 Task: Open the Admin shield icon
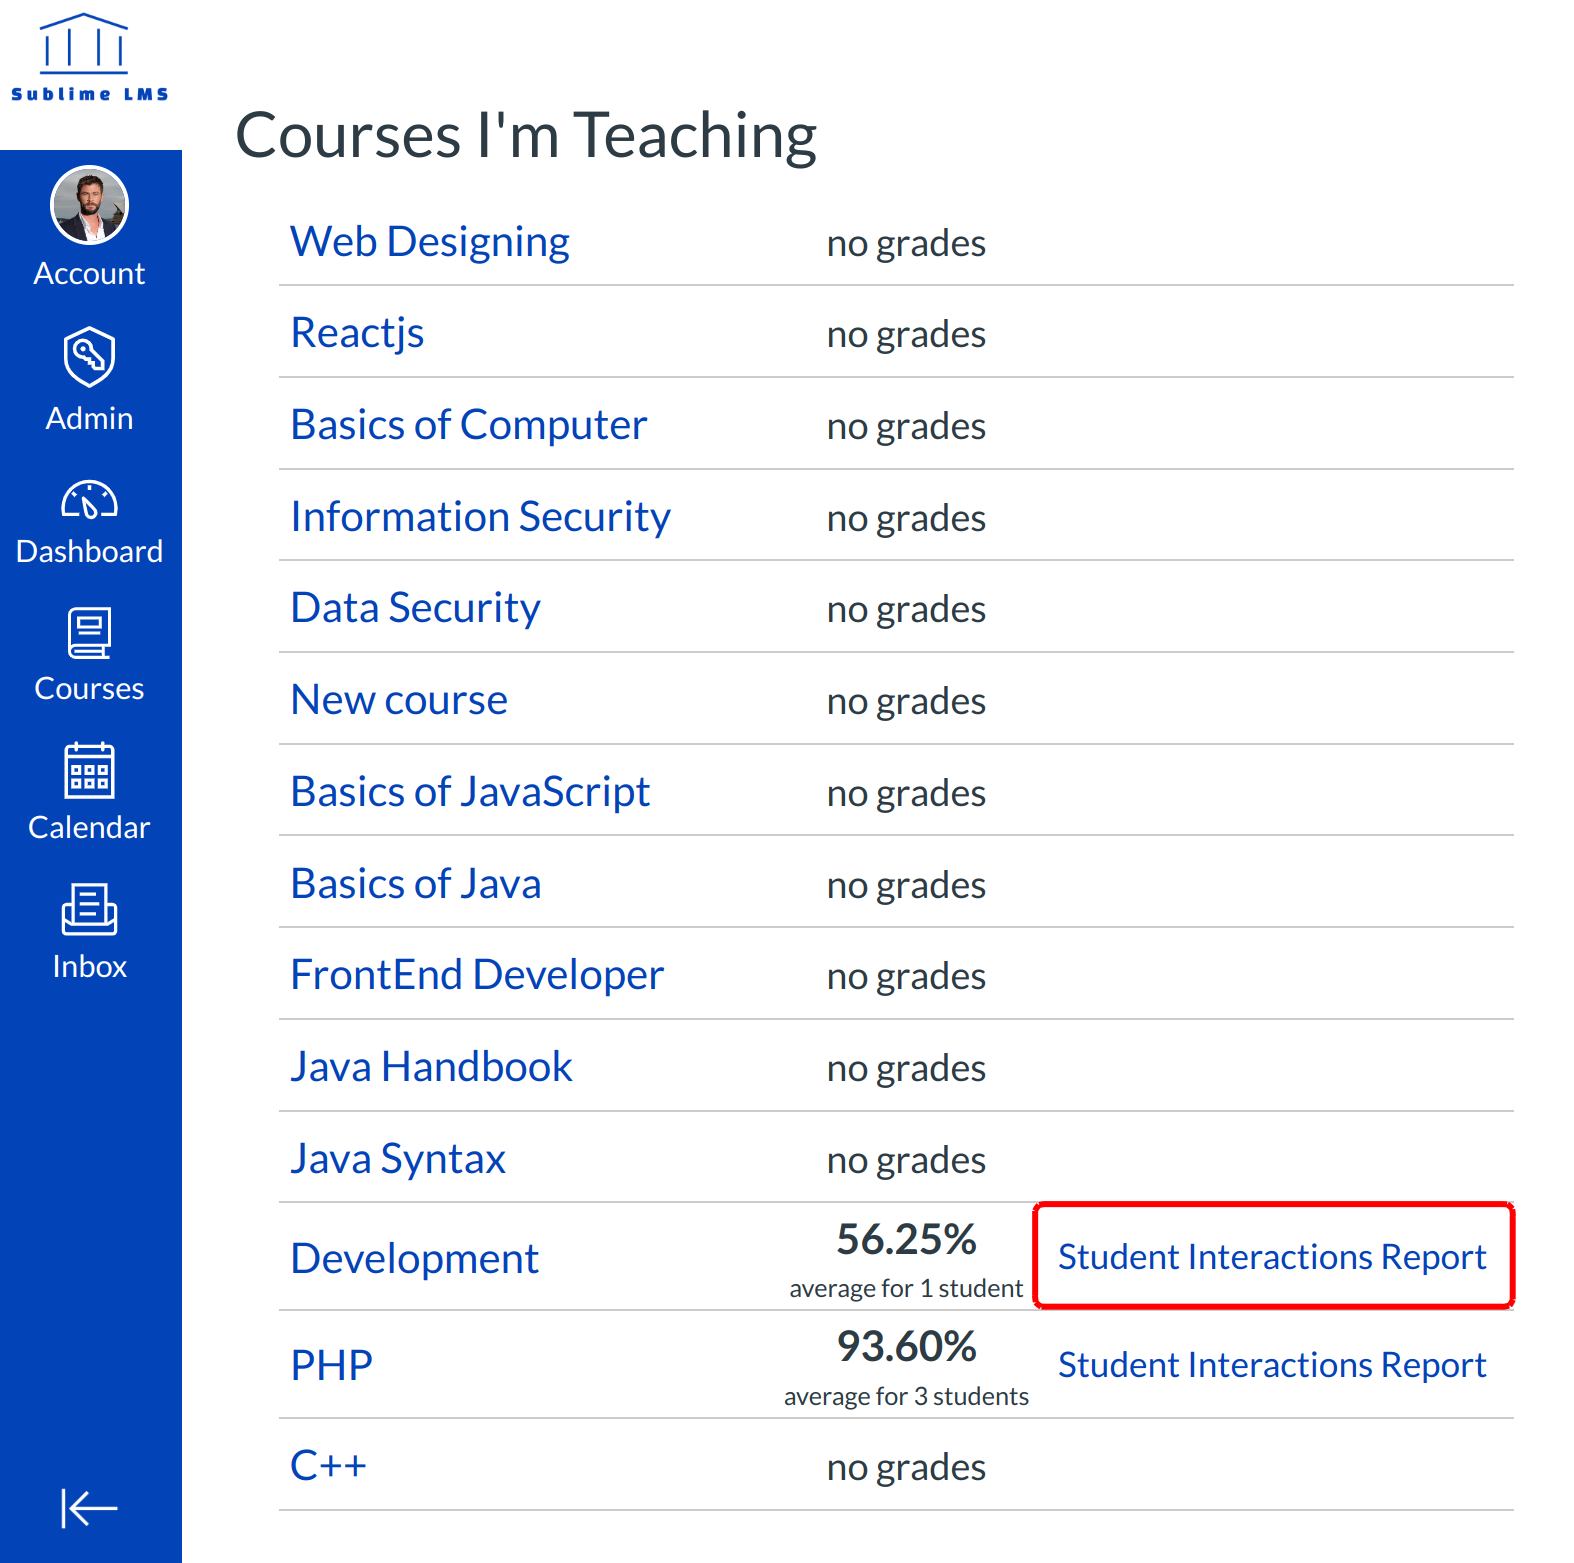[89, 357]
